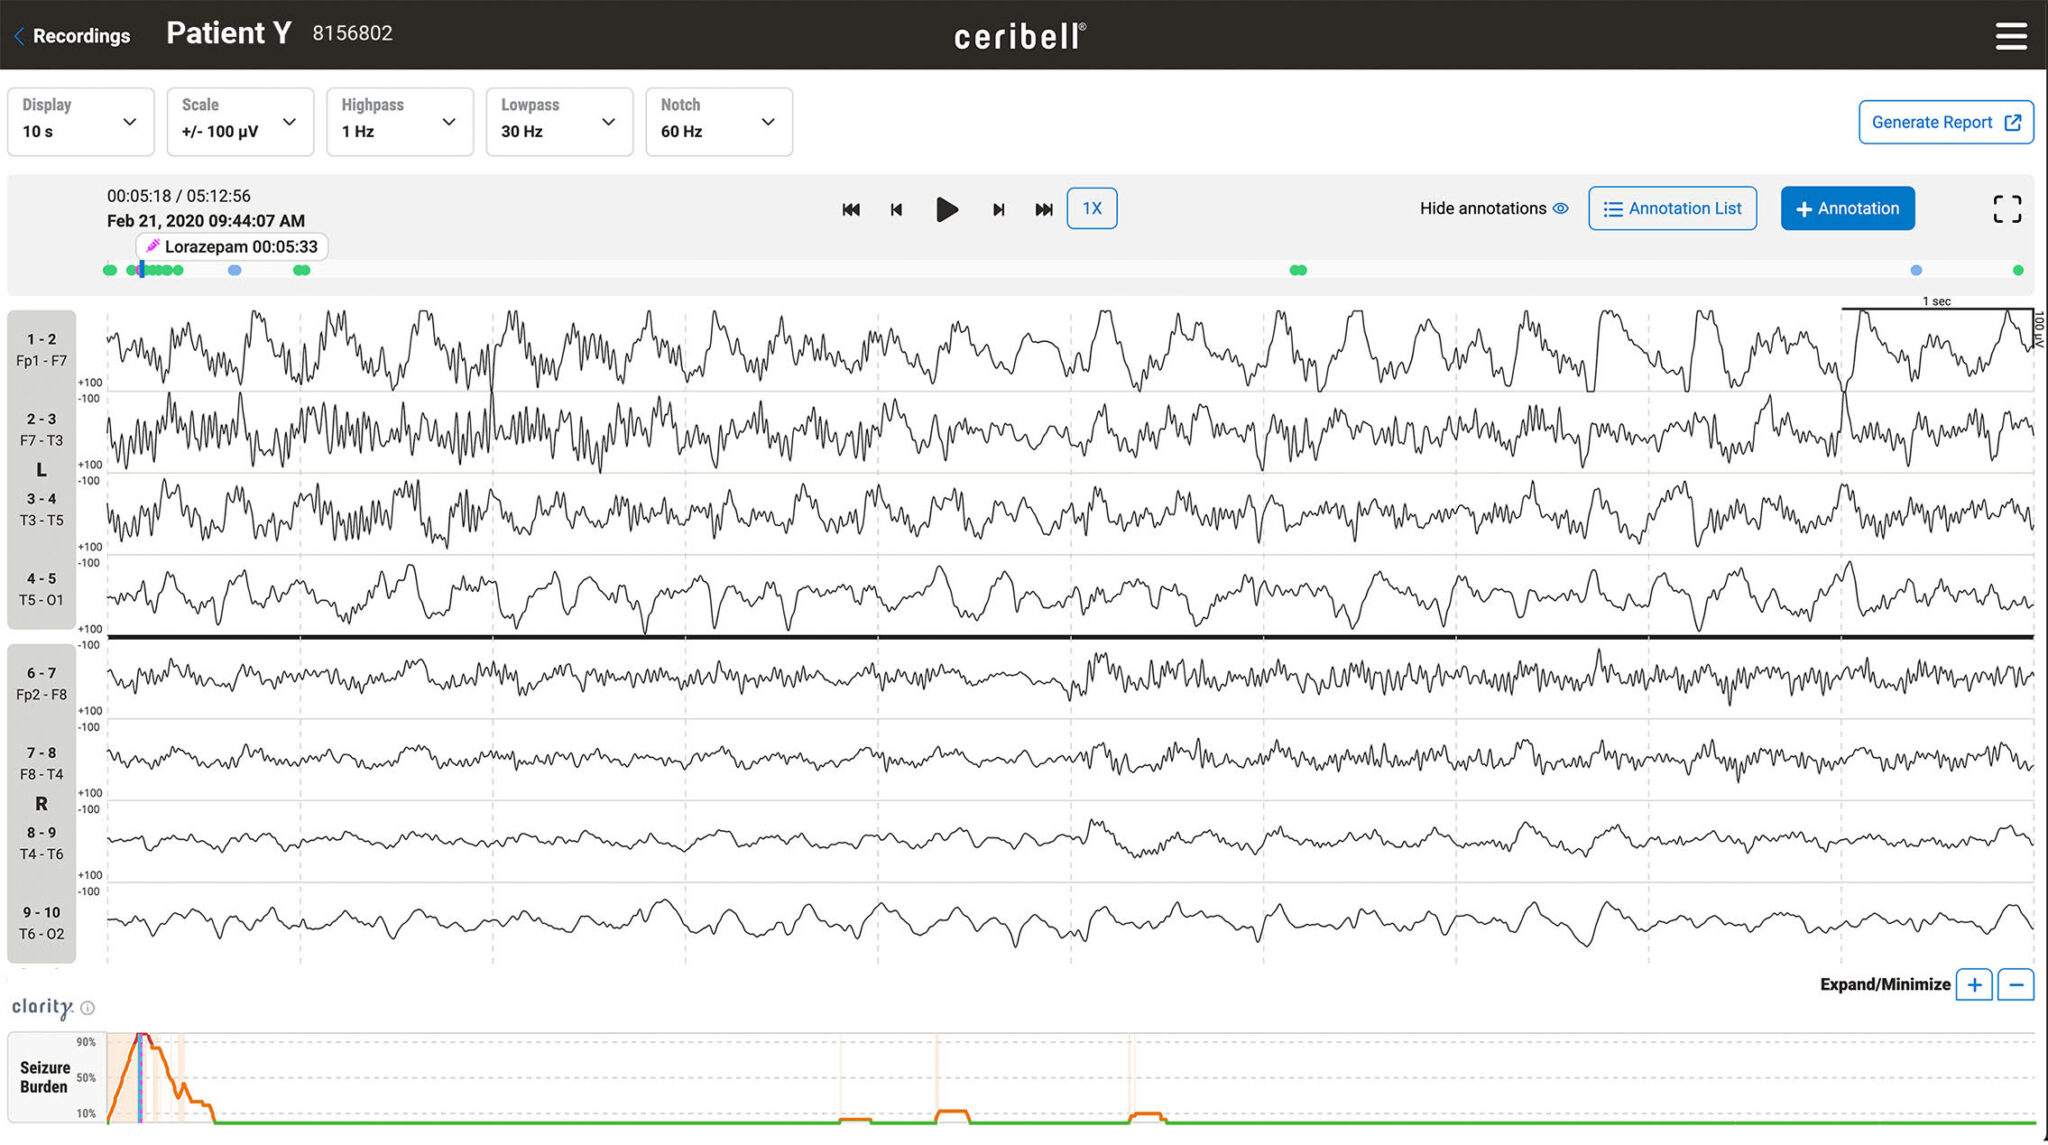
Task: Open the Highpass filter dropdown
Action: pos(400,122)
